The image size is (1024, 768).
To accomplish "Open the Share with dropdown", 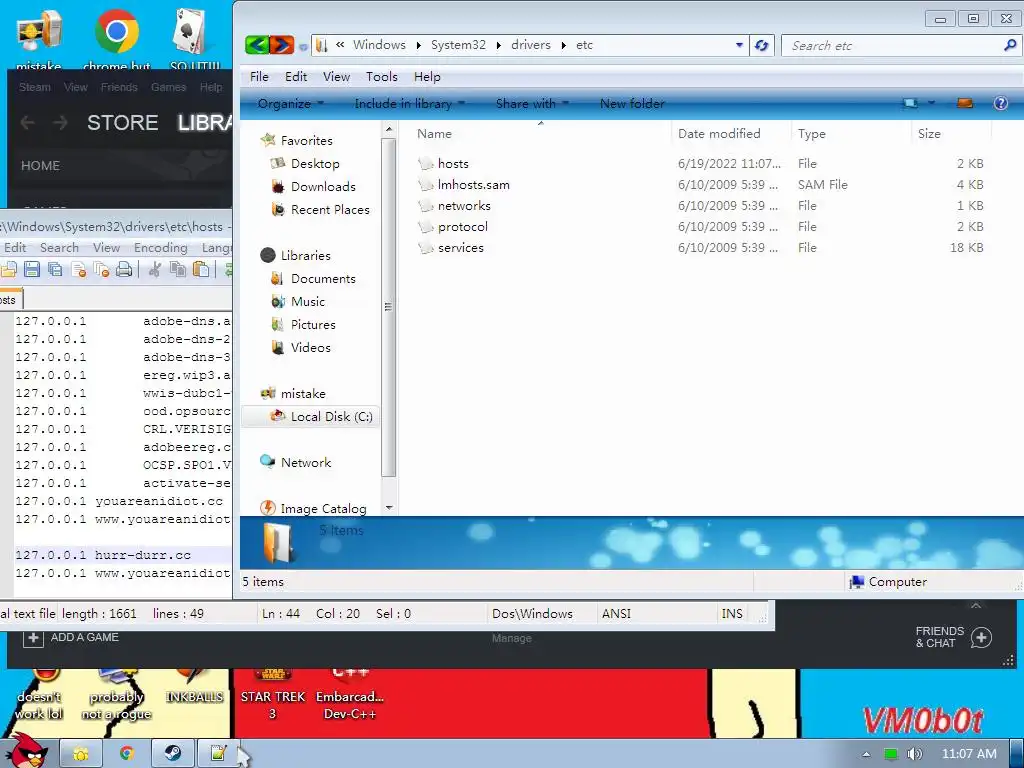I will point(532,104).
